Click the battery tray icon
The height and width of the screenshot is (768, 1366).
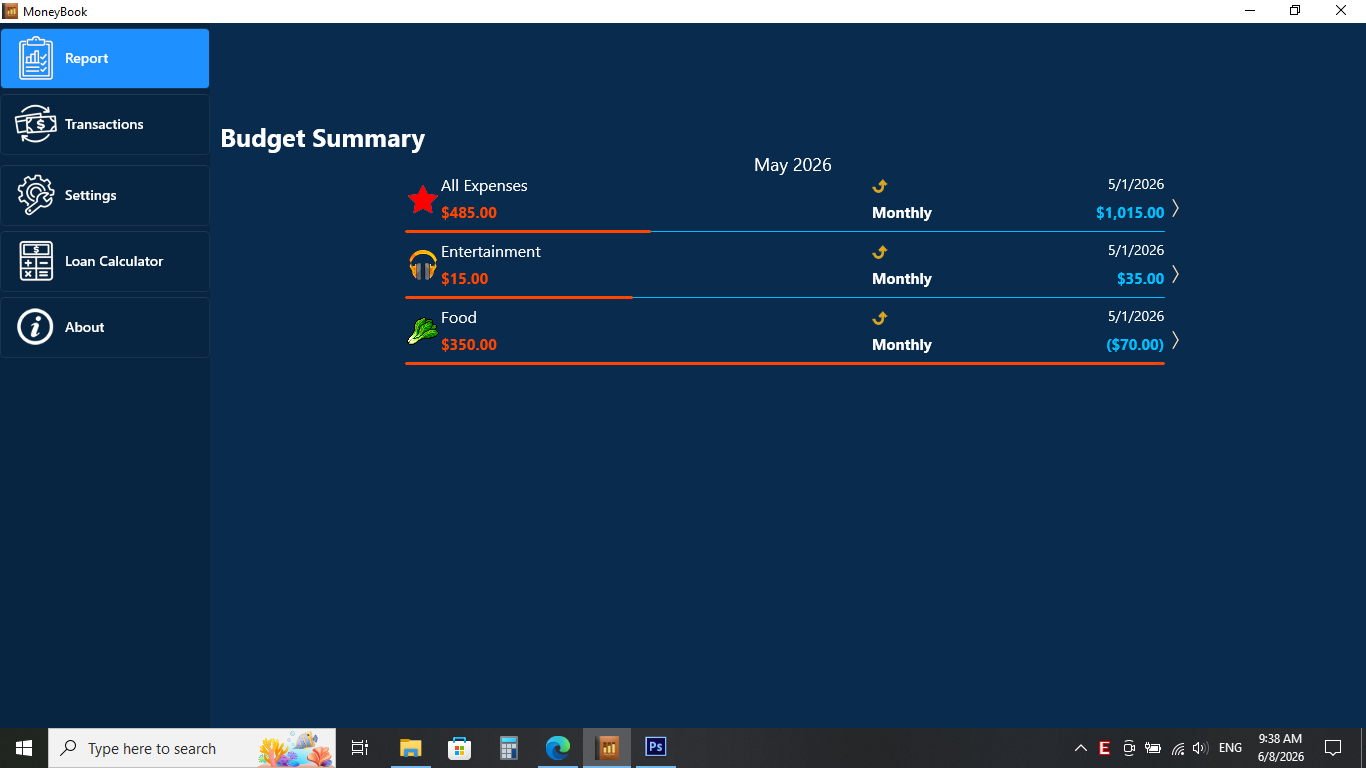point(1153,748)
